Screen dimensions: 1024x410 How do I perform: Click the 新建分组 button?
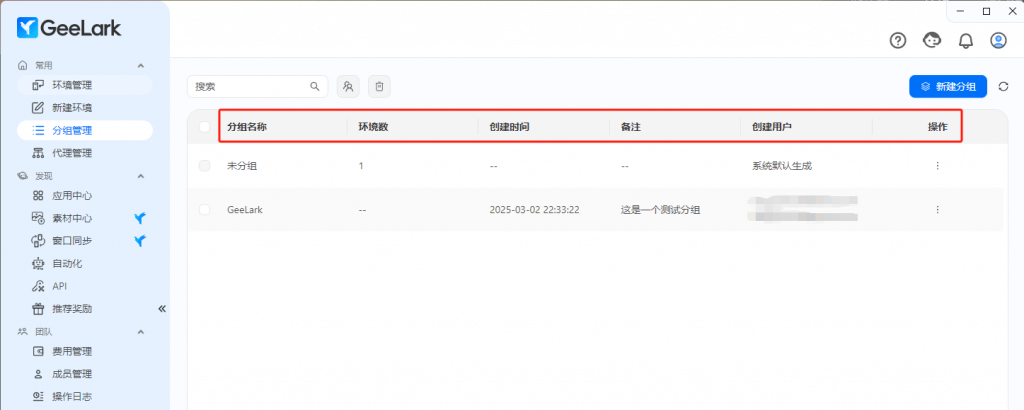point(948,87)
